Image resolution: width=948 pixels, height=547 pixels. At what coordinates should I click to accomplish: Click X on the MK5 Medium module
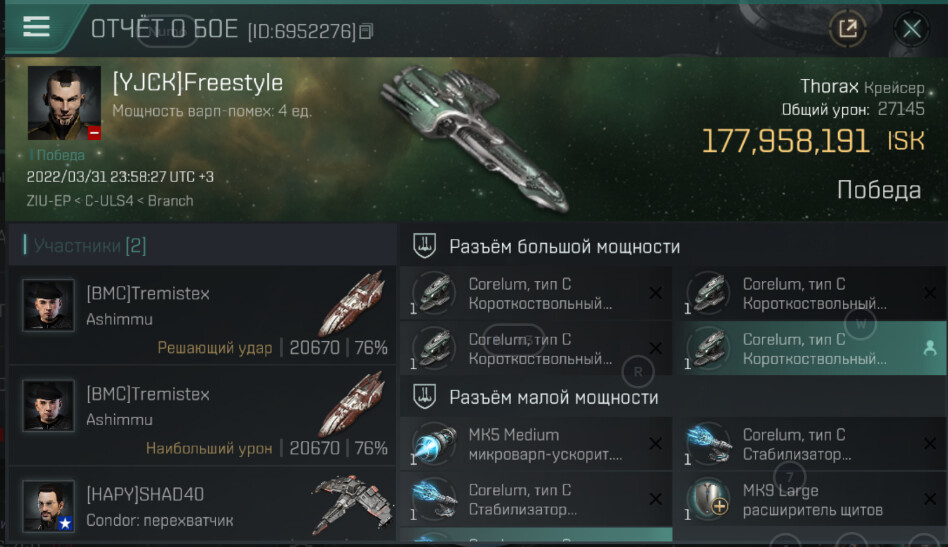point(655,444)
